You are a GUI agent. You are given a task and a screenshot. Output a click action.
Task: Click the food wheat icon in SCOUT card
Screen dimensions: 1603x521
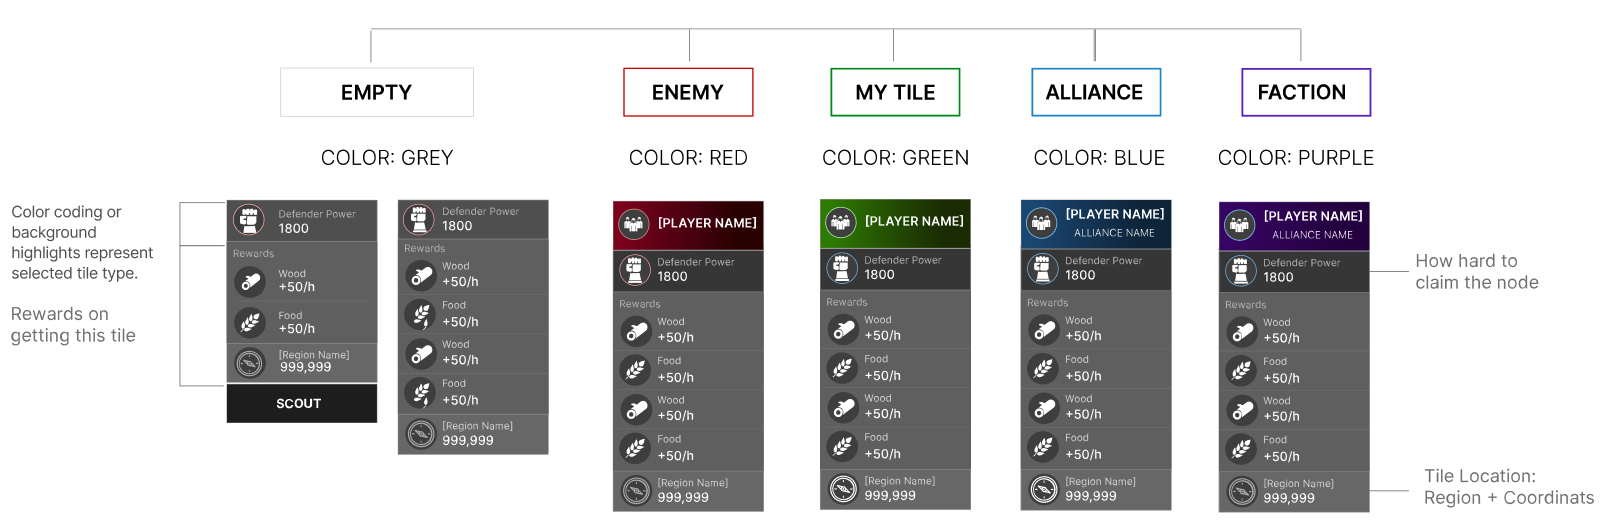pos(250,322)
